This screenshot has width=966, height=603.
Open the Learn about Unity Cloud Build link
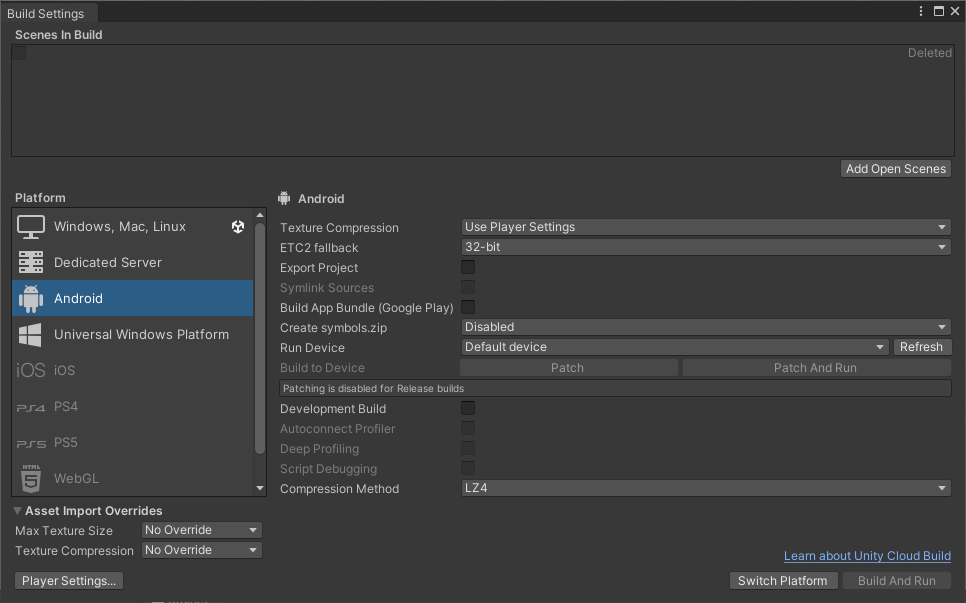pos(867,556)
